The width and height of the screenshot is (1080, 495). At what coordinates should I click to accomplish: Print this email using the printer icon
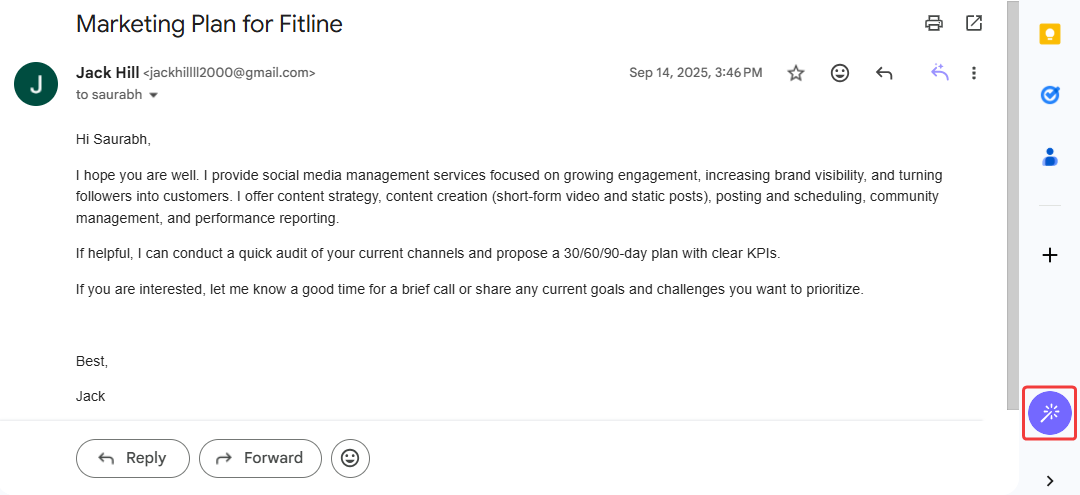coord(934,23)
